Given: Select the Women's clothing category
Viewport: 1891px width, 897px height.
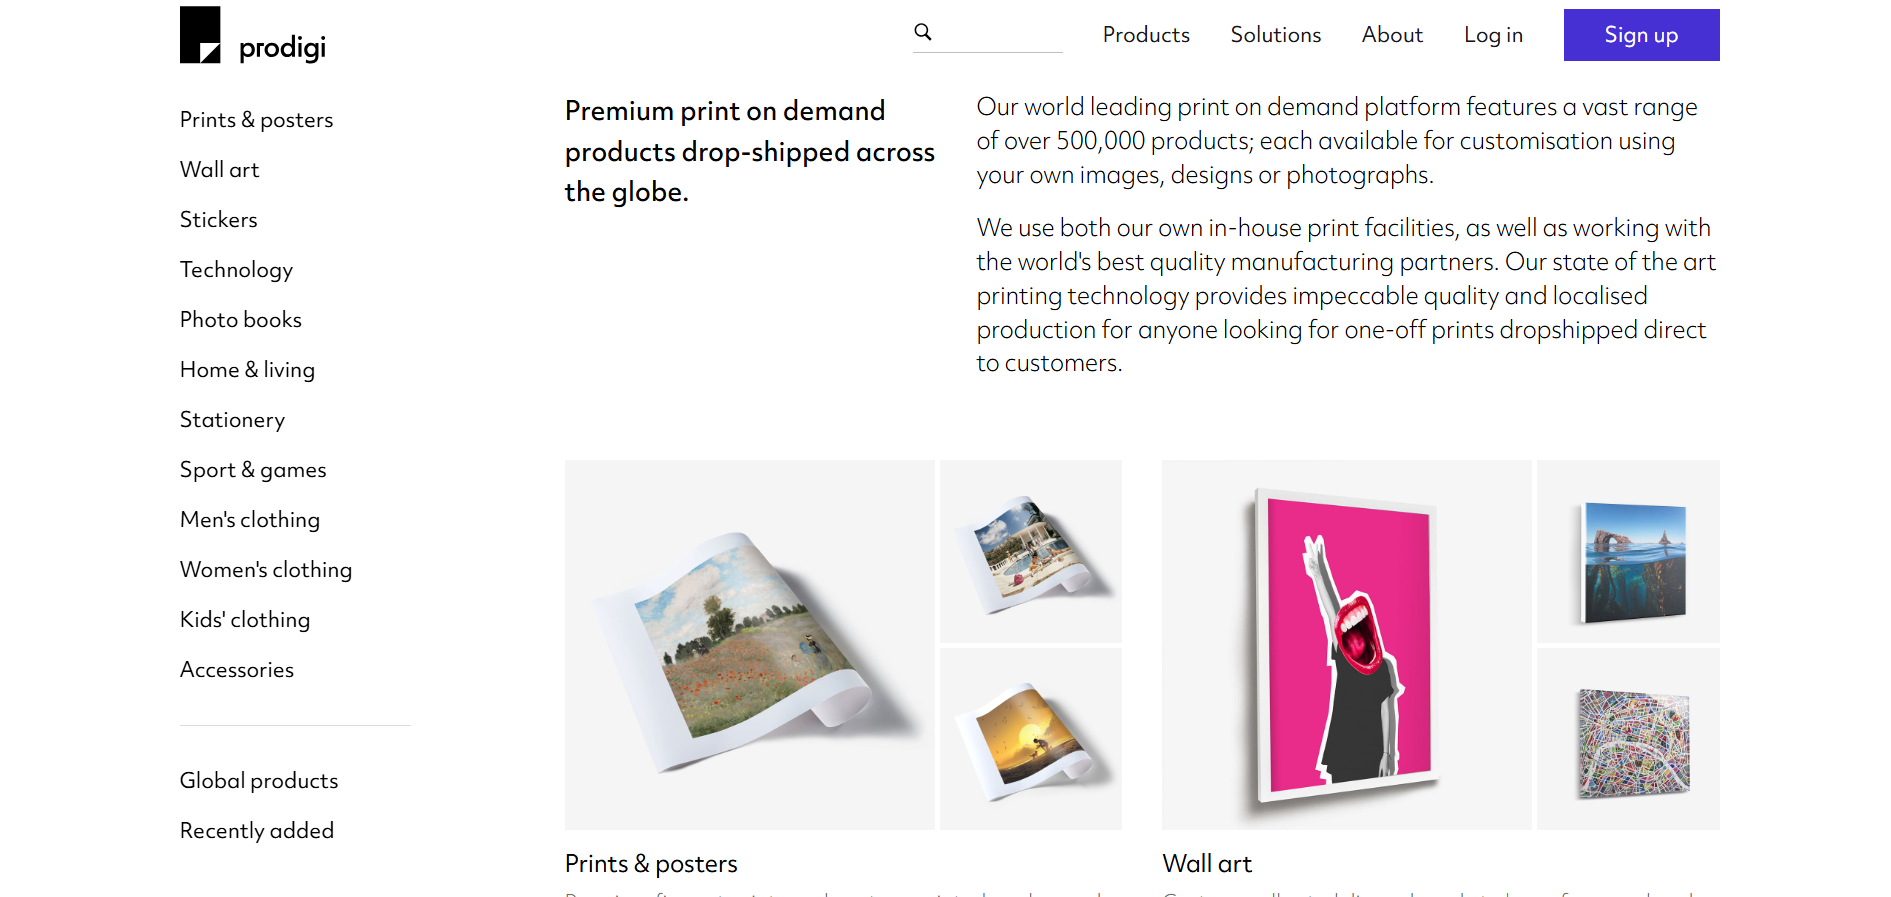Looking at the screenshot, I should tap(265, 569).
